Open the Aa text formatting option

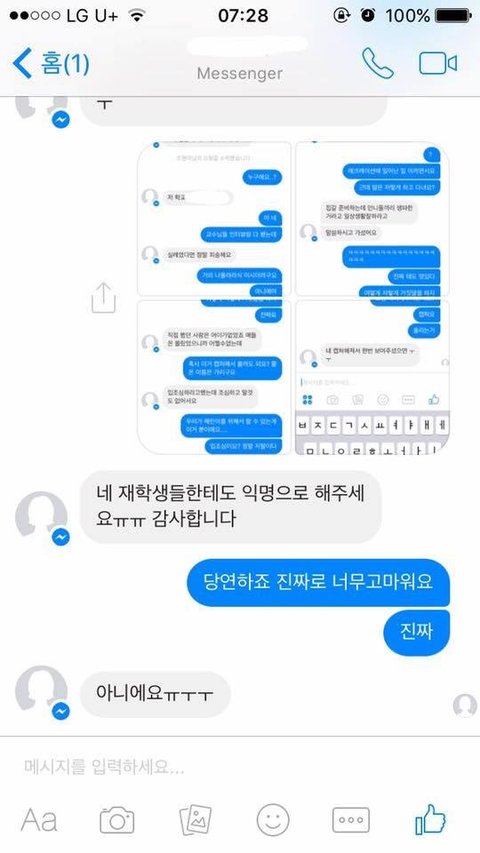(39, 820)
